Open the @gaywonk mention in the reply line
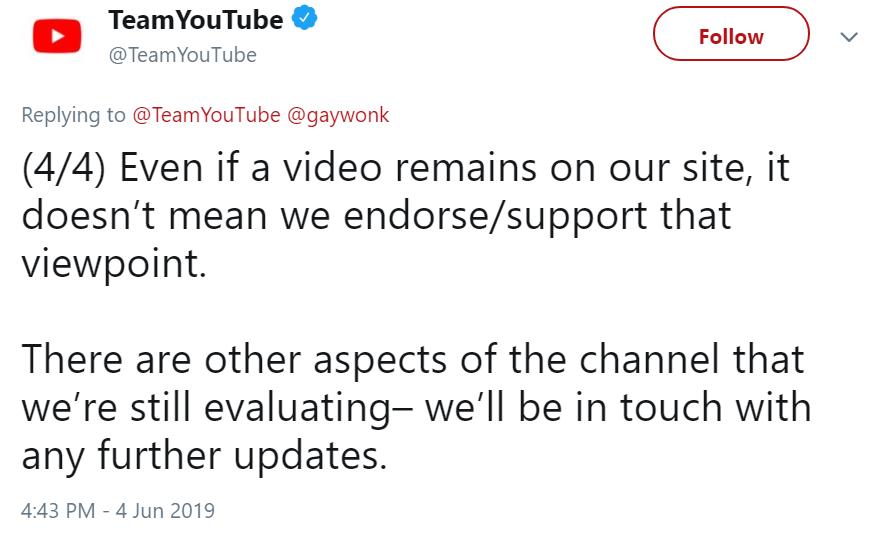 (338, 115)
